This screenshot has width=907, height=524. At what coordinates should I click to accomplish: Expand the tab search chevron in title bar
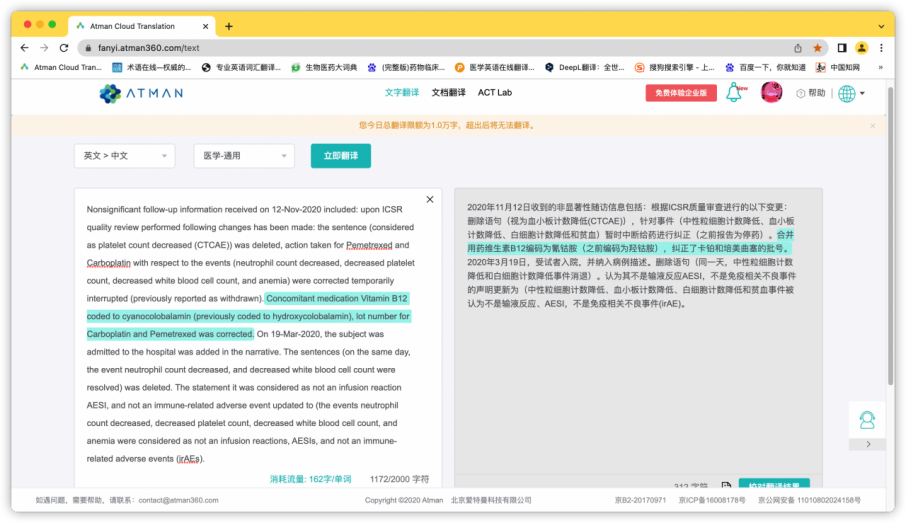[881, 26]
